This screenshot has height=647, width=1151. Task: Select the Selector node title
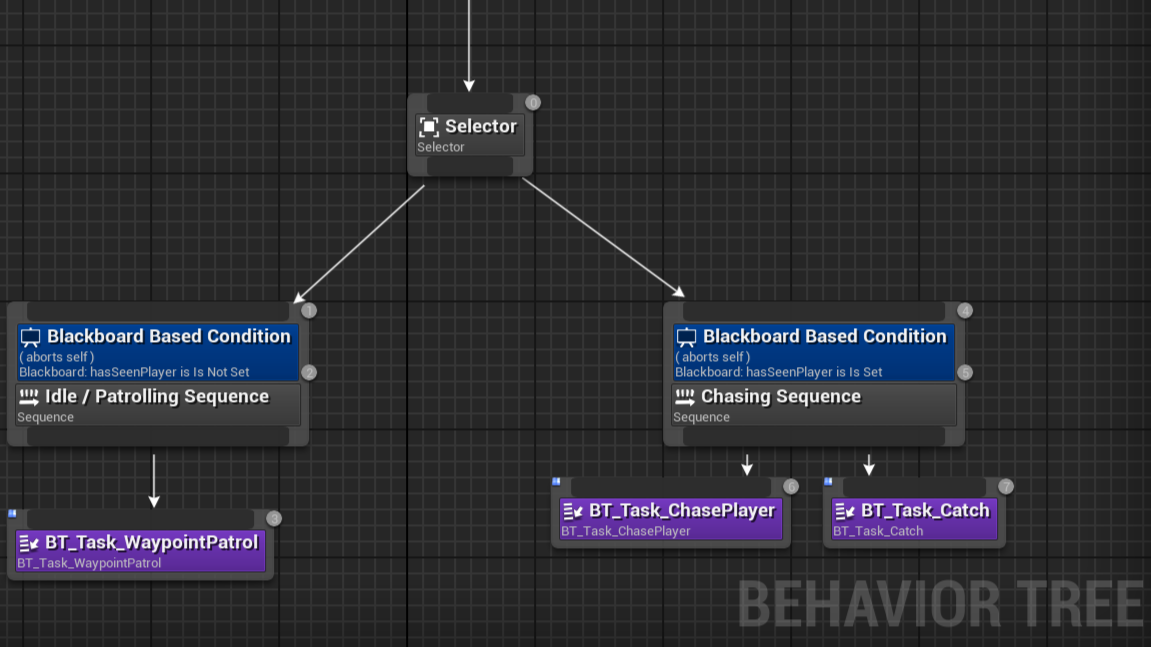tap(480, 127)
